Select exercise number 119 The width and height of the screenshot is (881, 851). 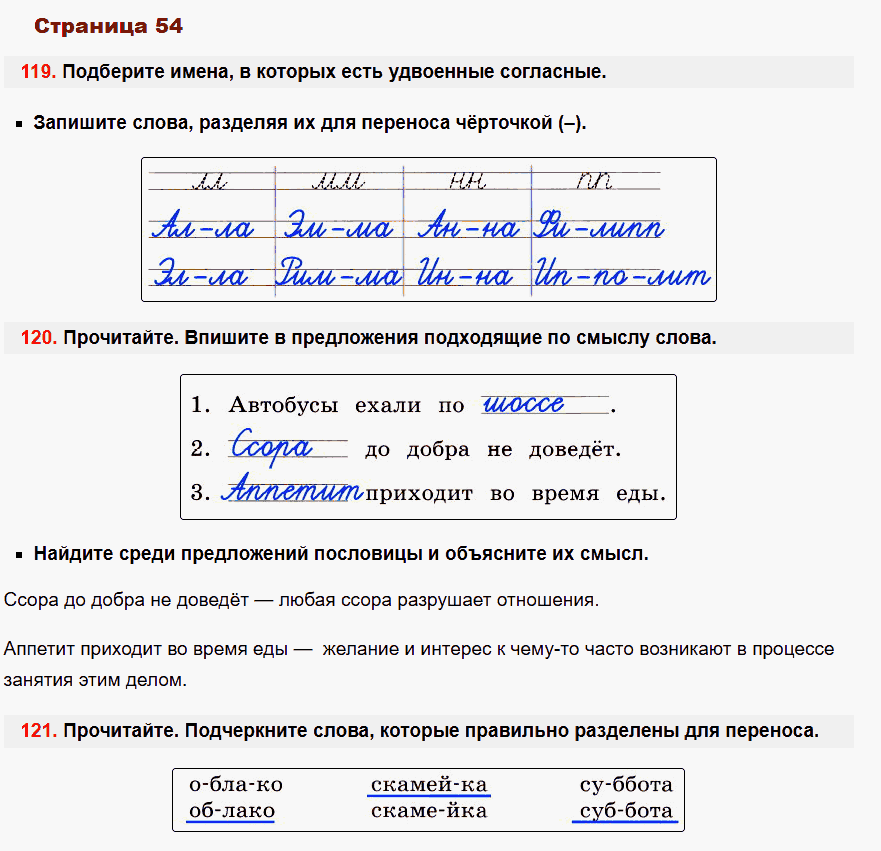click(35, 70)
